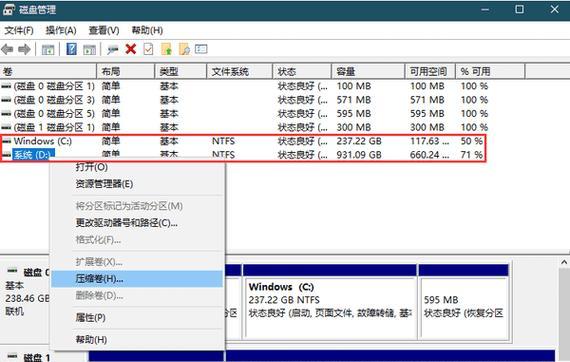Image resolution: width=570 pixels, height=362 pixels.
Task: Click the 71 % free cell
Action: 472,155
